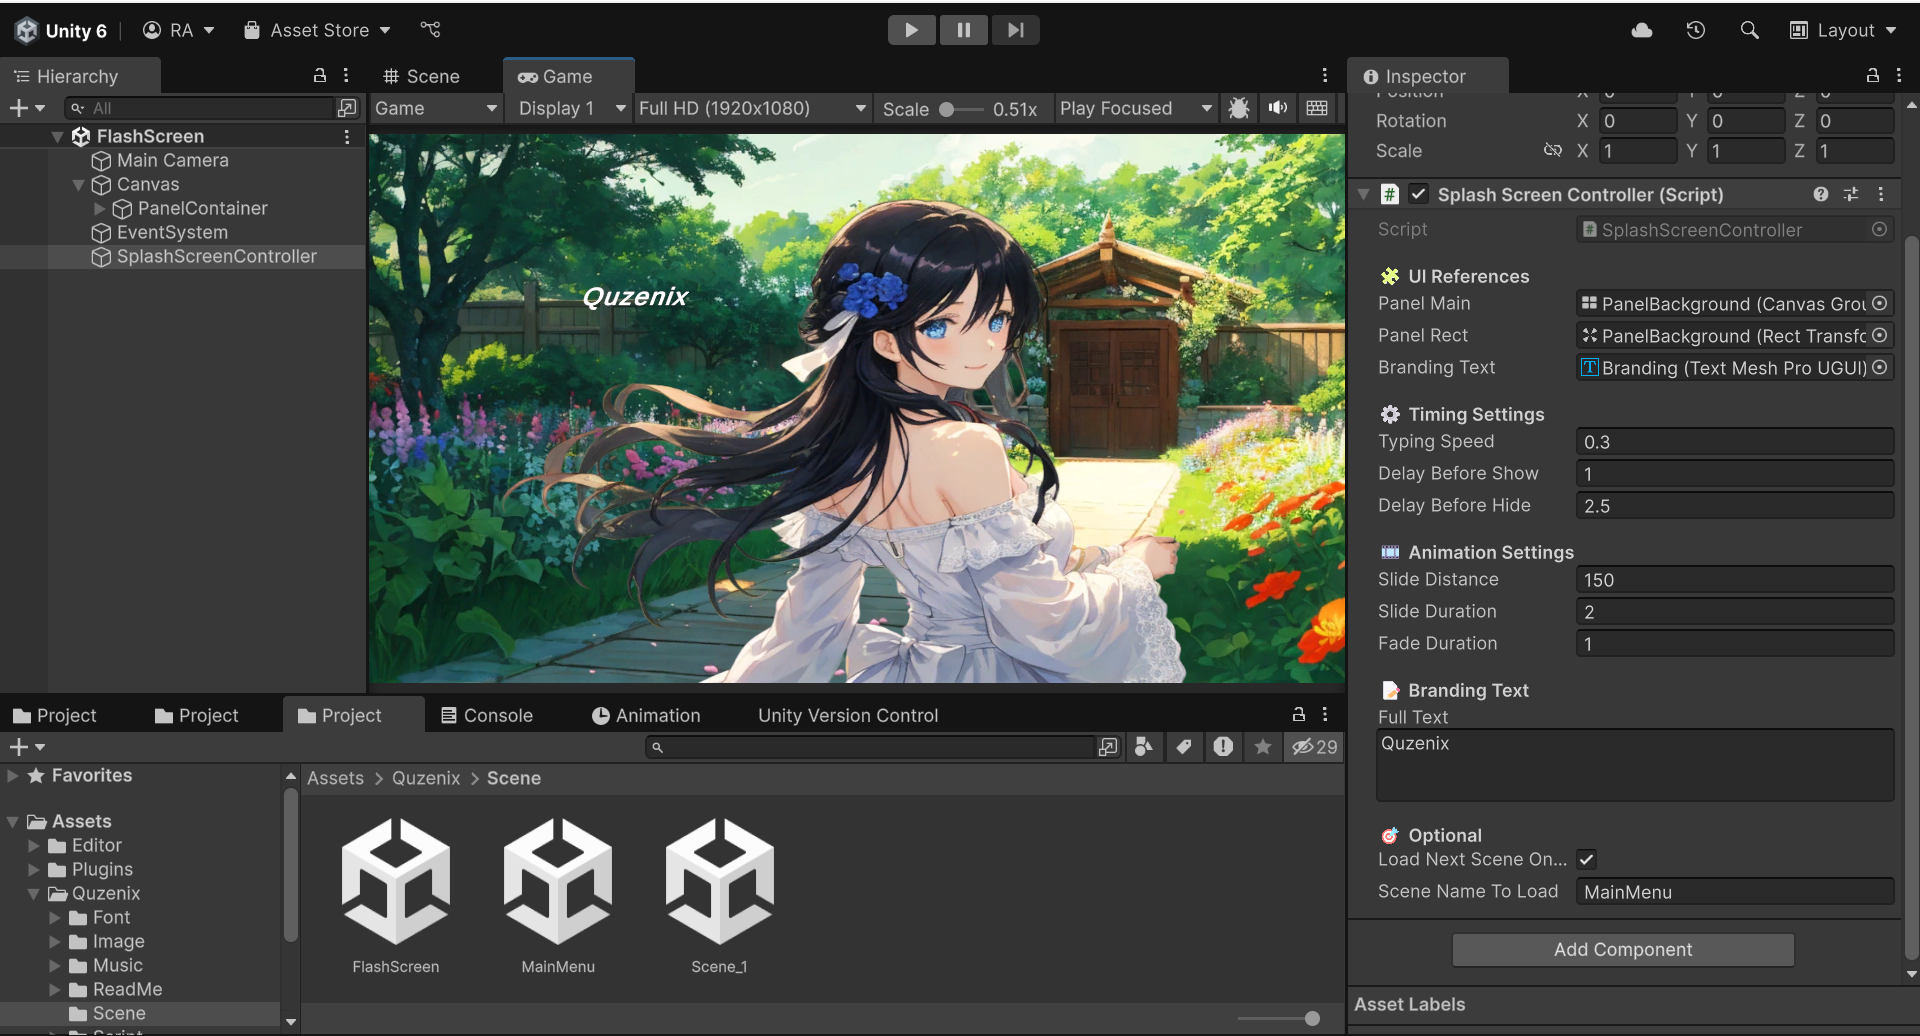Toggle hidden packages visibility count 29
Image resolution: width=1920 pixels, height=1036 pixels.
(x=1314, y=747)
